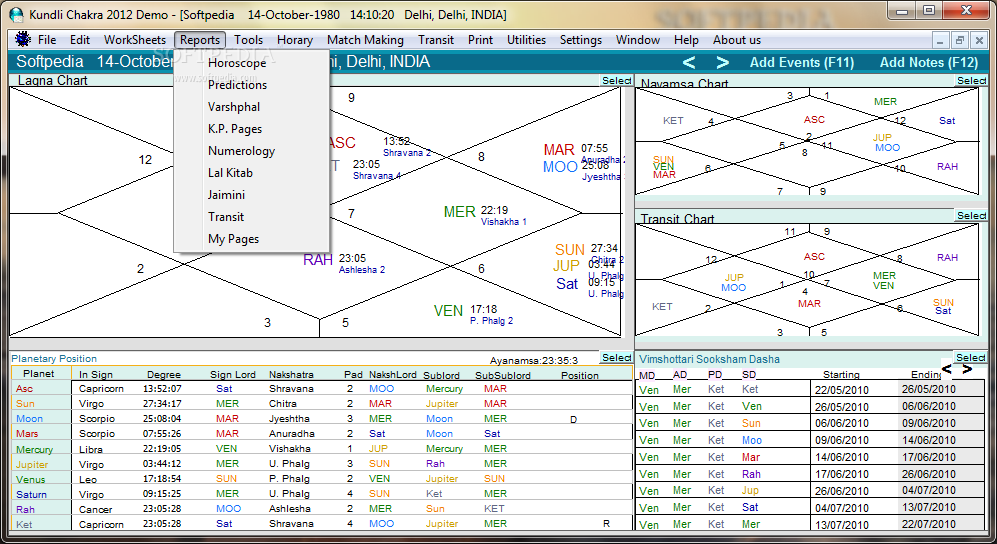Choose Predictions from Reports menu
This screenshot has width=997, height=544.
click(252, 85)
